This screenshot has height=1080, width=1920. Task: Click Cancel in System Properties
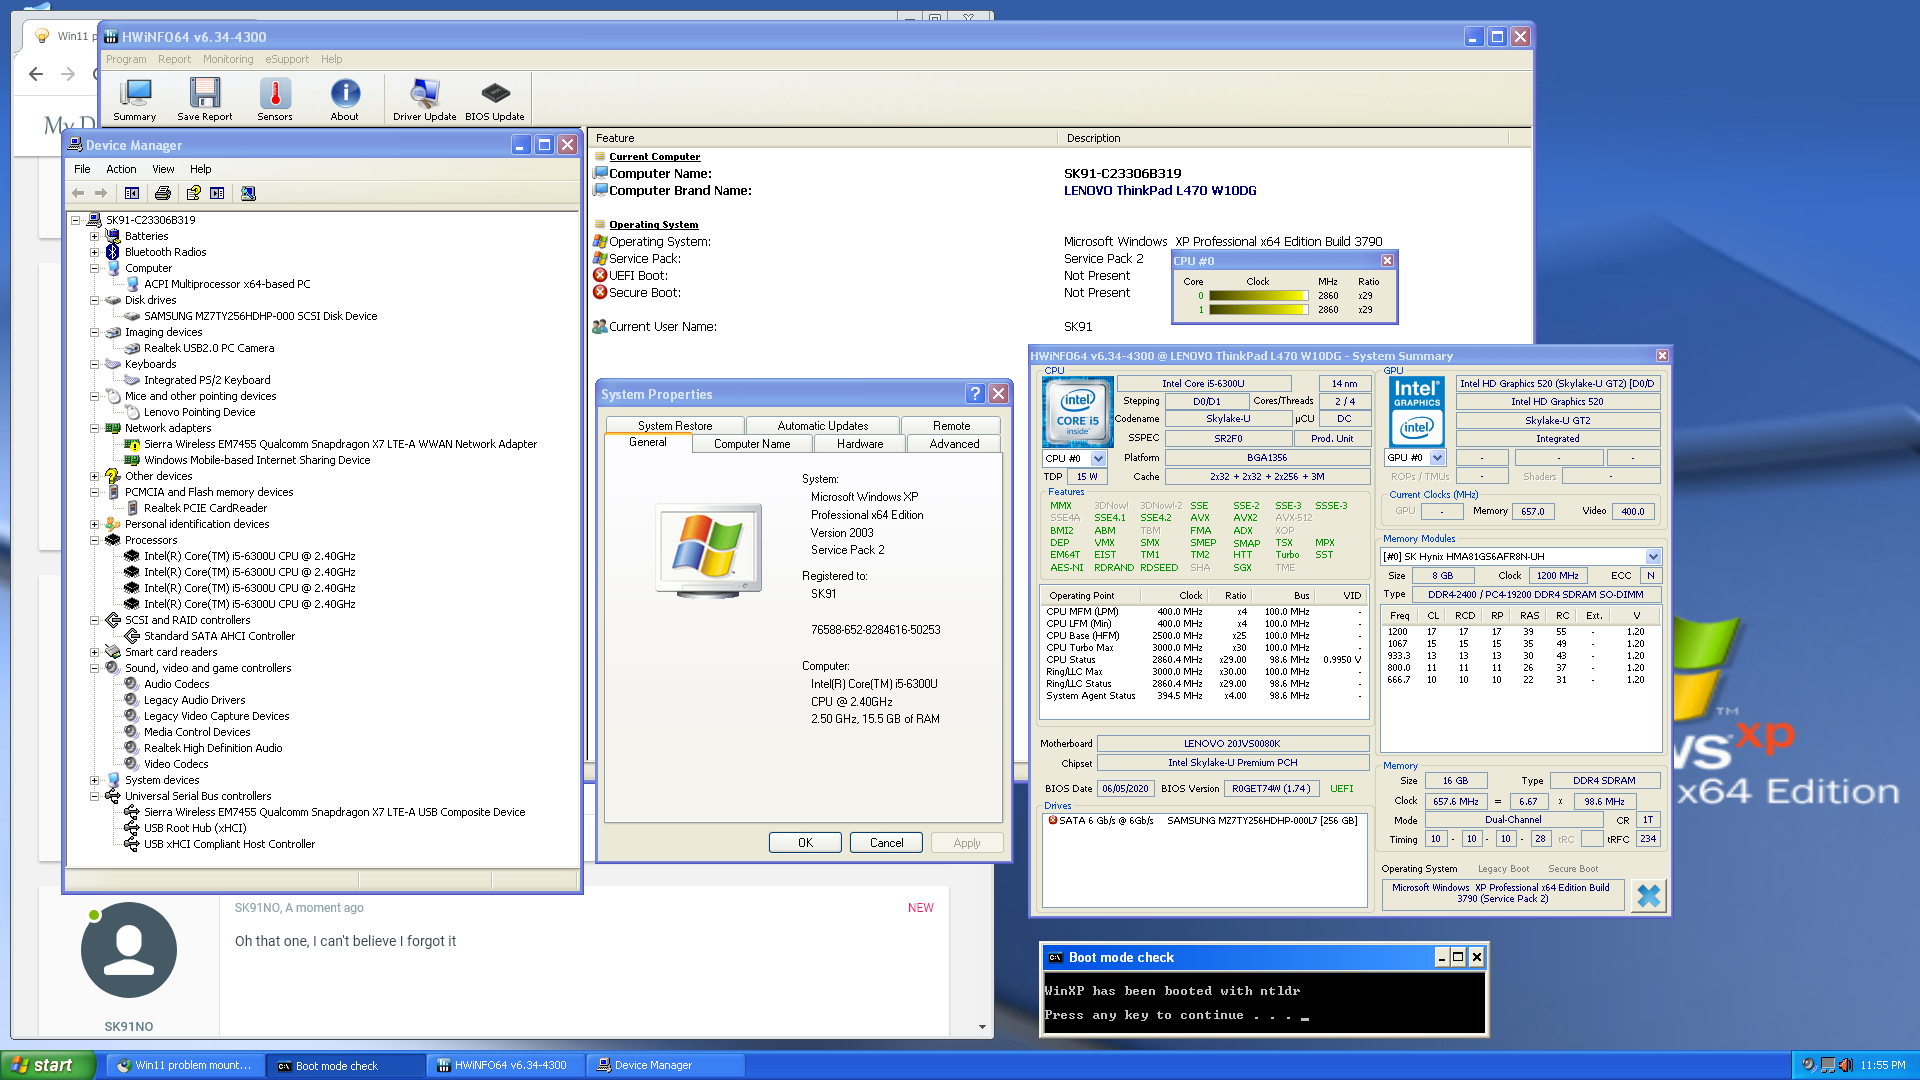pyautogui.click(x=886, y=843)
